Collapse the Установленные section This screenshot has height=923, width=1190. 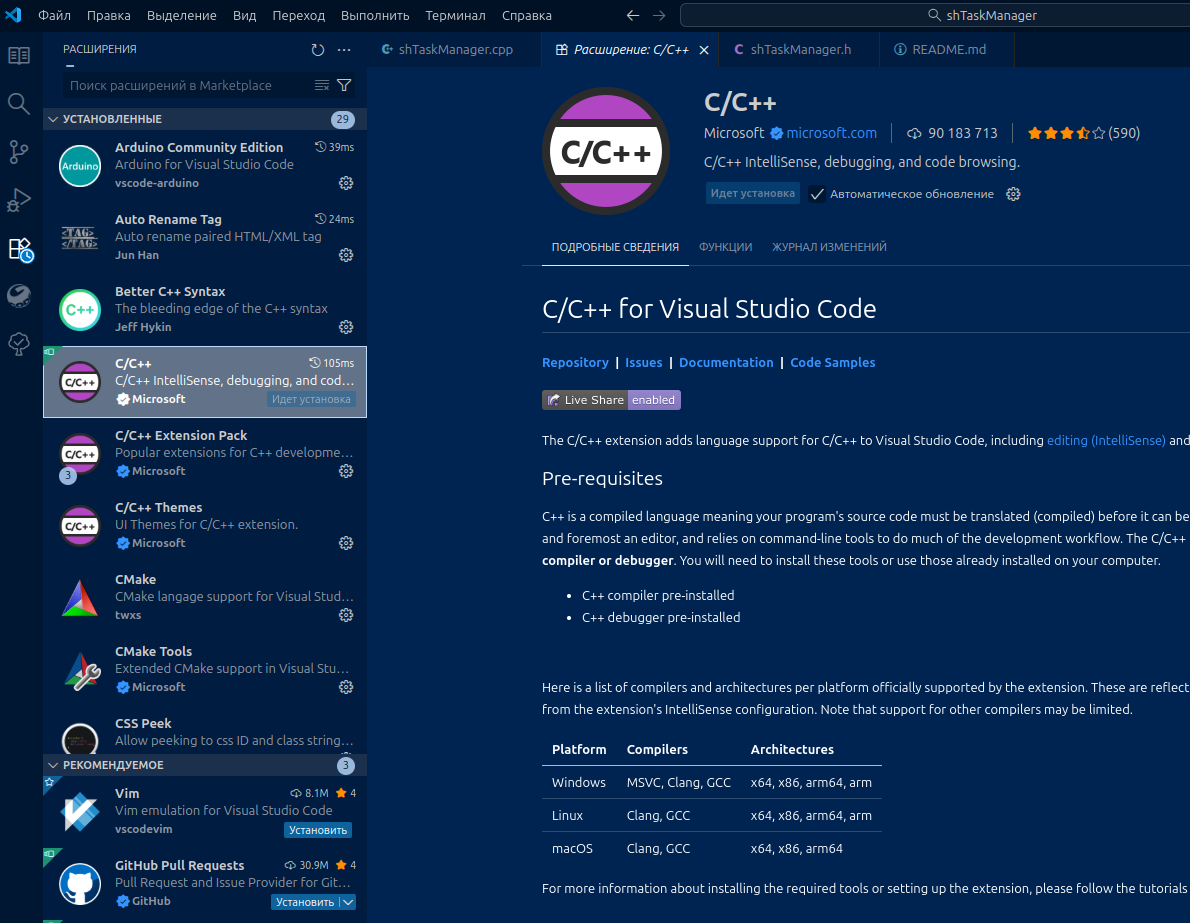pos(52,120)
